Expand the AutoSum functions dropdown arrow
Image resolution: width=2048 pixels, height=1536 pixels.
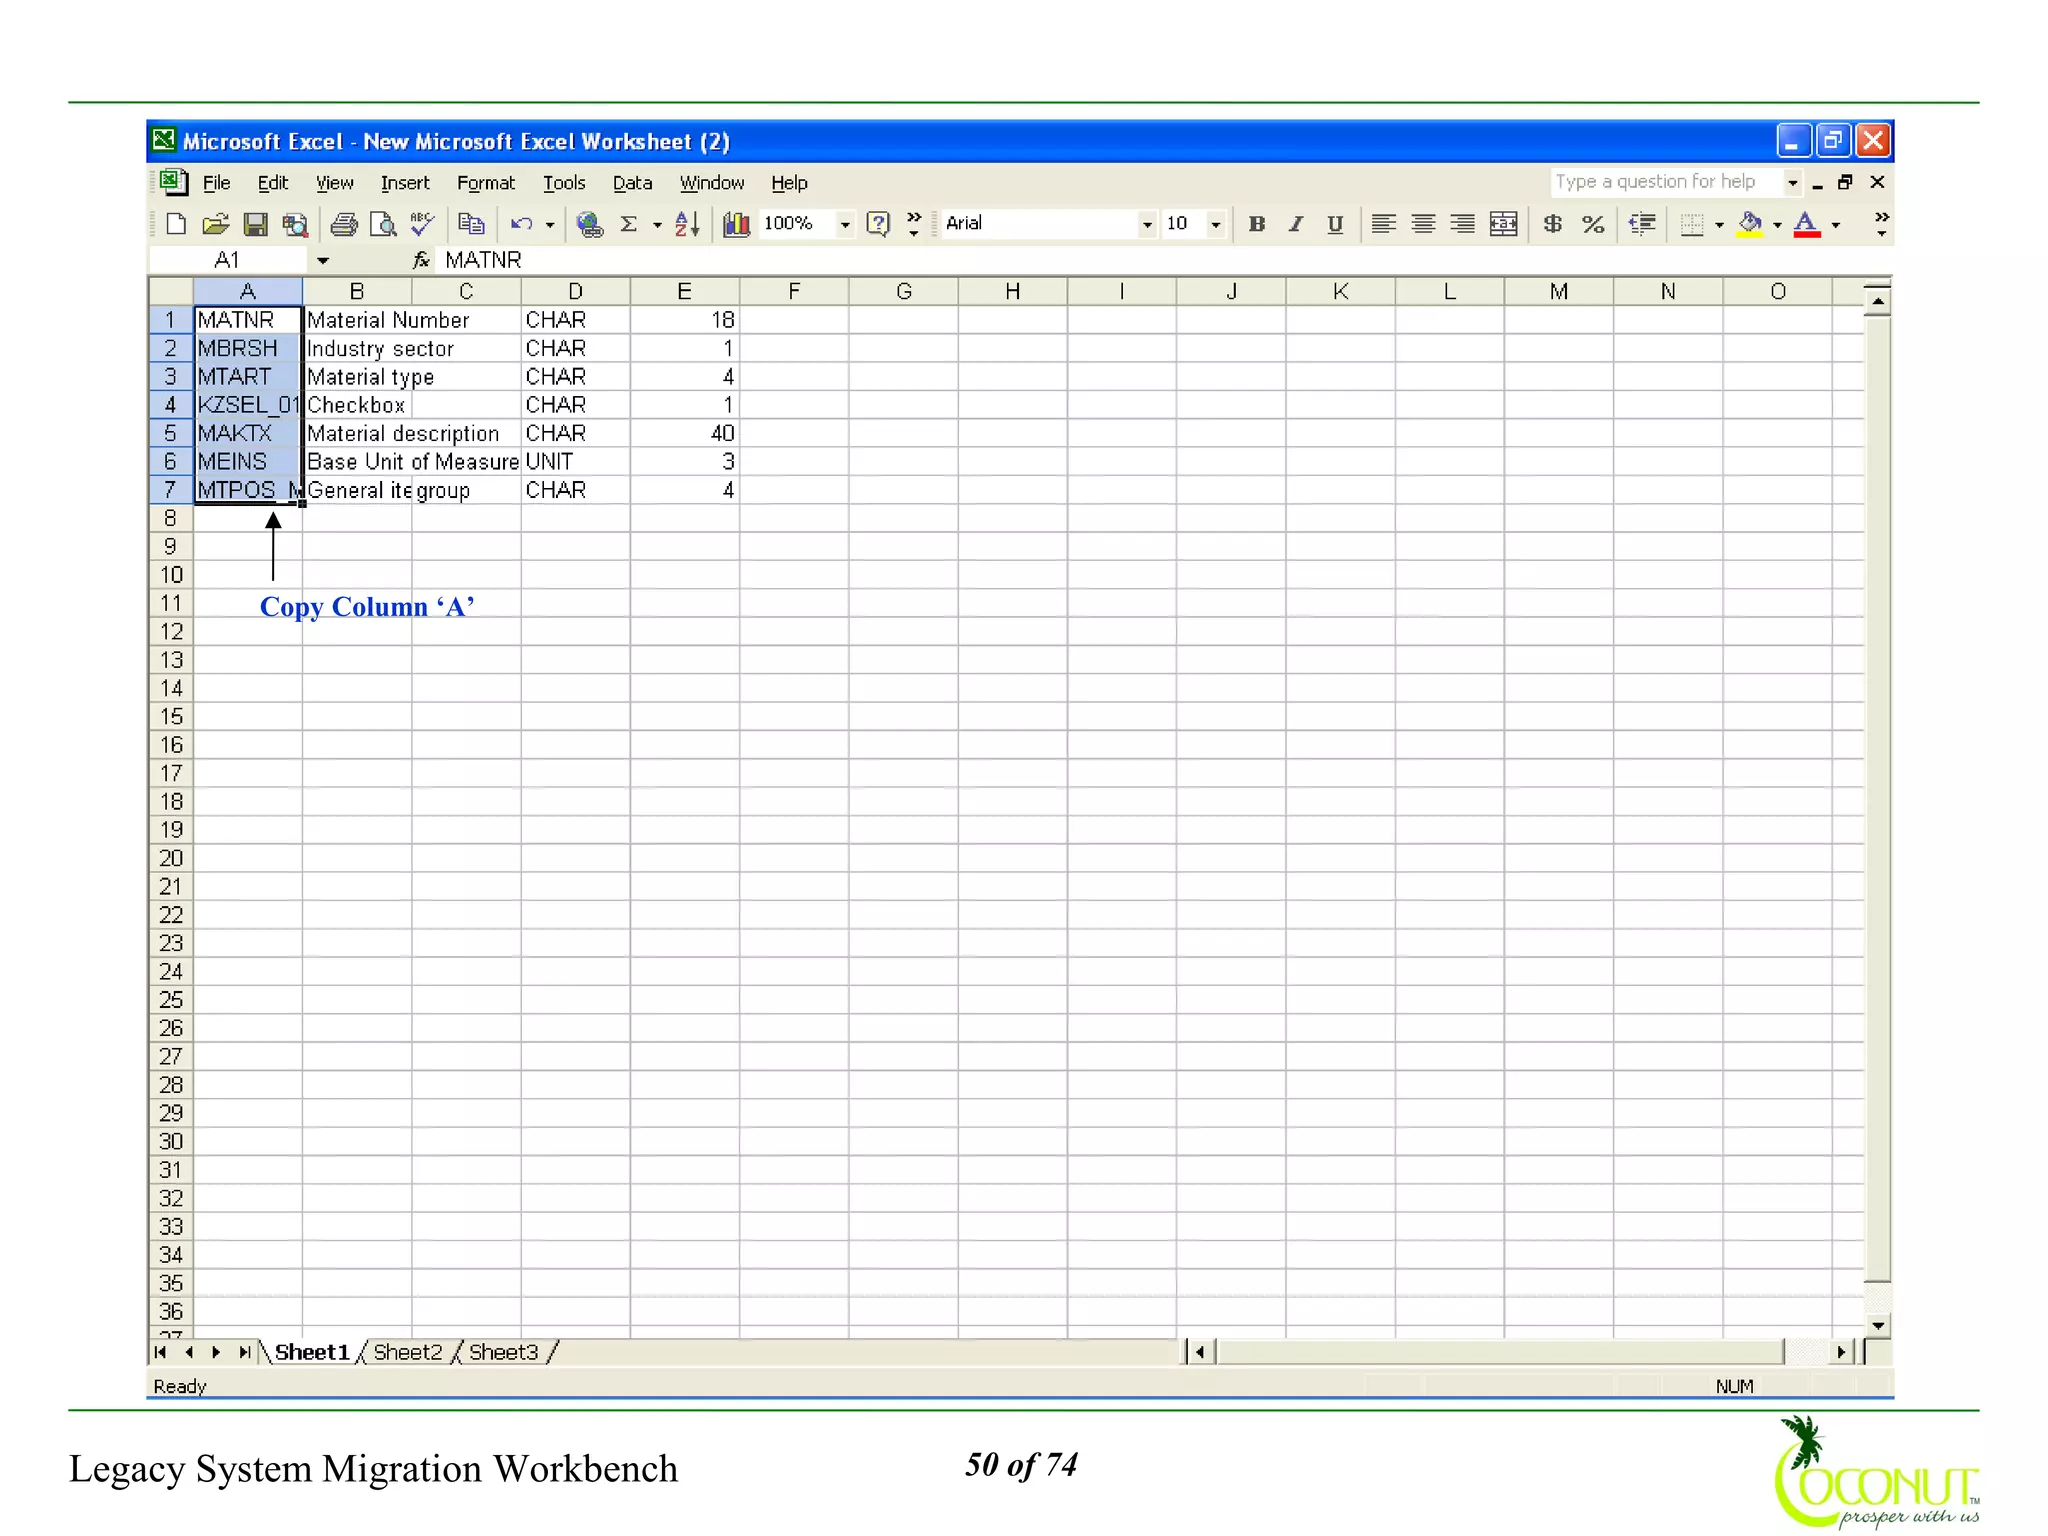[x=657, y=224]
